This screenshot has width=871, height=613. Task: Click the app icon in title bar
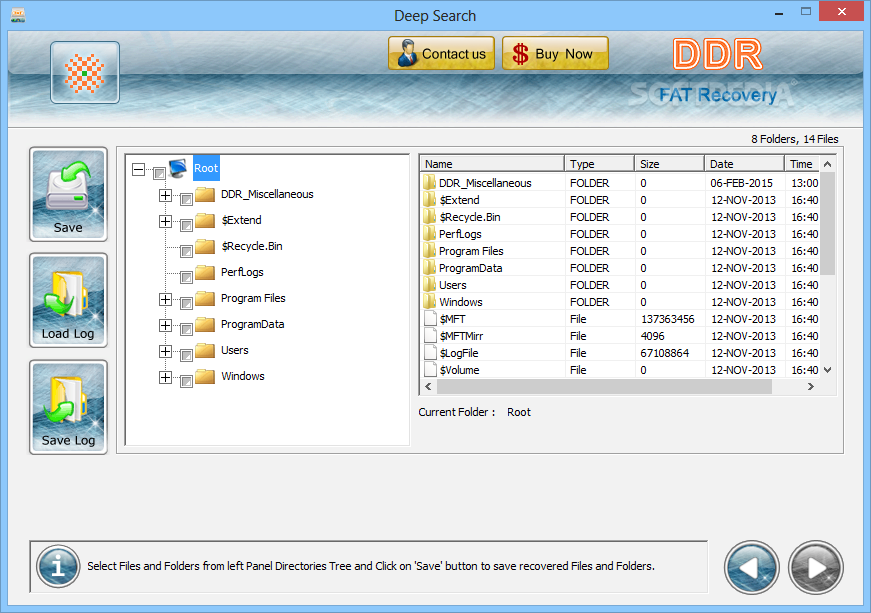coord(18,15)
